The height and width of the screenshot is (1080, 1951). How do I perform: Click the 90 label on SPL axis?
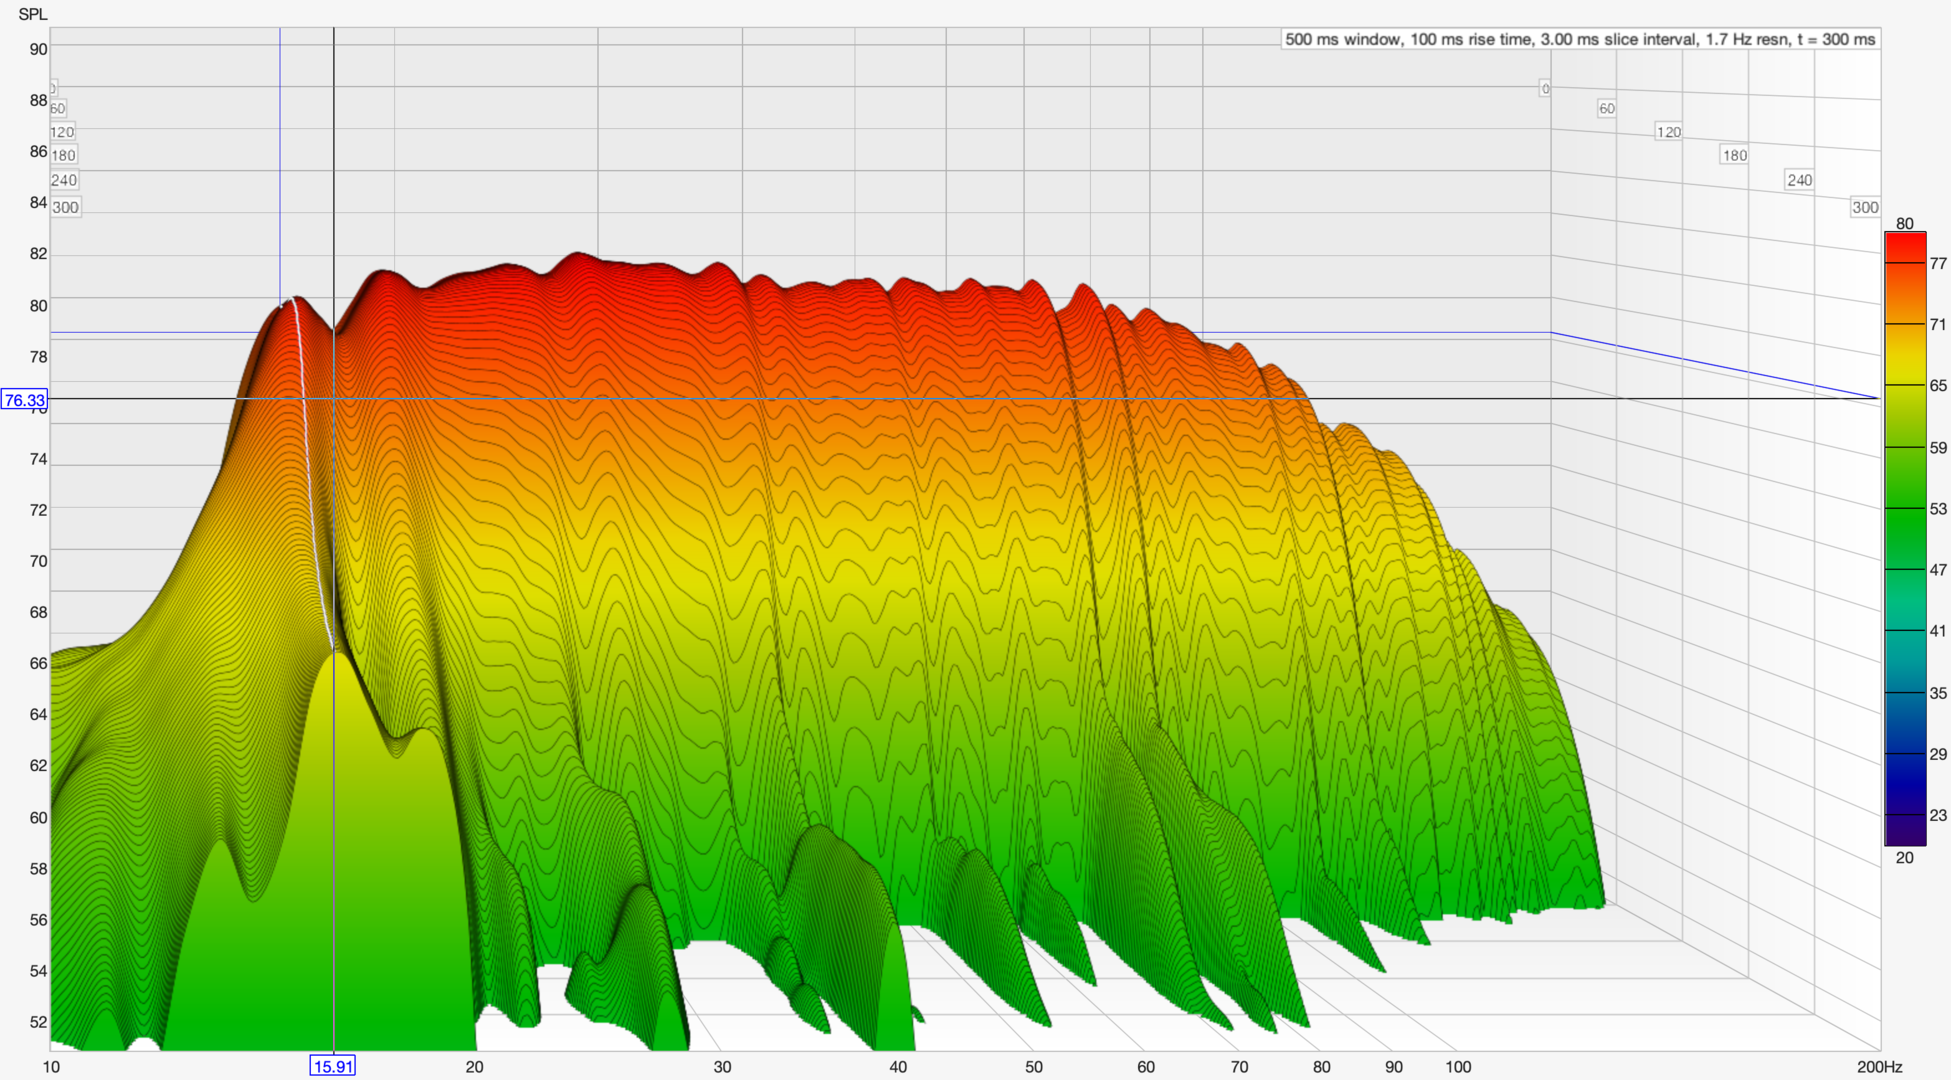pyautogui.click(x=38, y=49)
